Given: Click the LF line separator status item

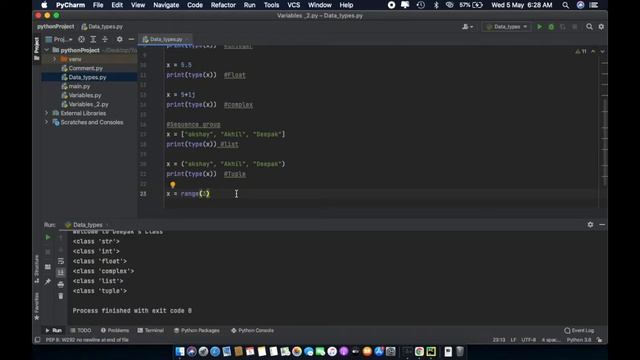Looking at the screenshot, I should click(x=513, y=340).
